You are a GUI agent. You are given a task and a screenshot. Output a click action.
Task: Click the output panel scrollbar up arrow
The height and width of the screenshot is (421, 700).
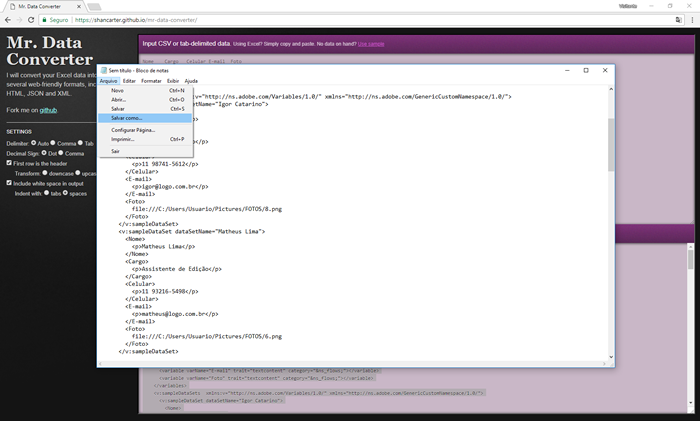coord(691,246)
